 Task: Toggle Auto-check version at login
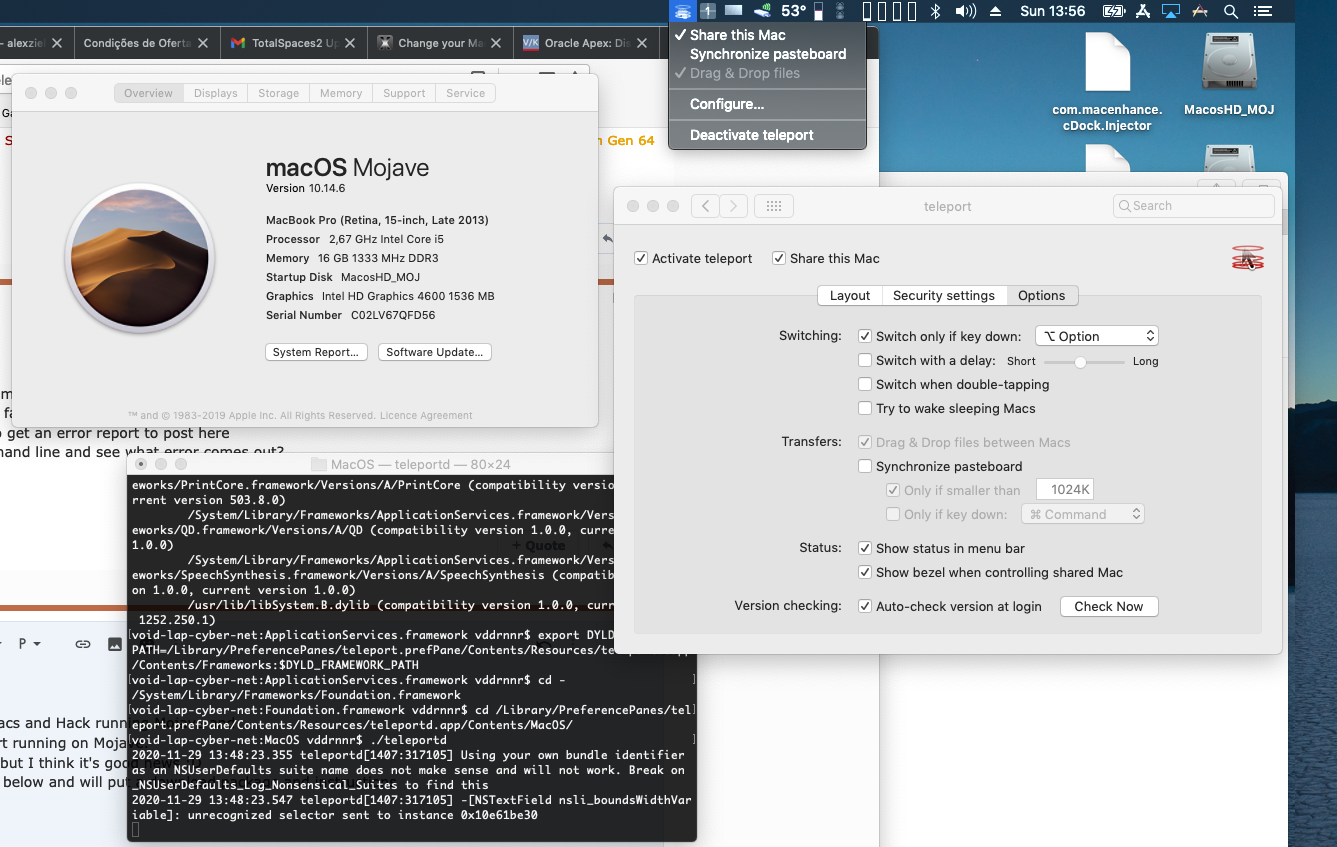point(865,606)
